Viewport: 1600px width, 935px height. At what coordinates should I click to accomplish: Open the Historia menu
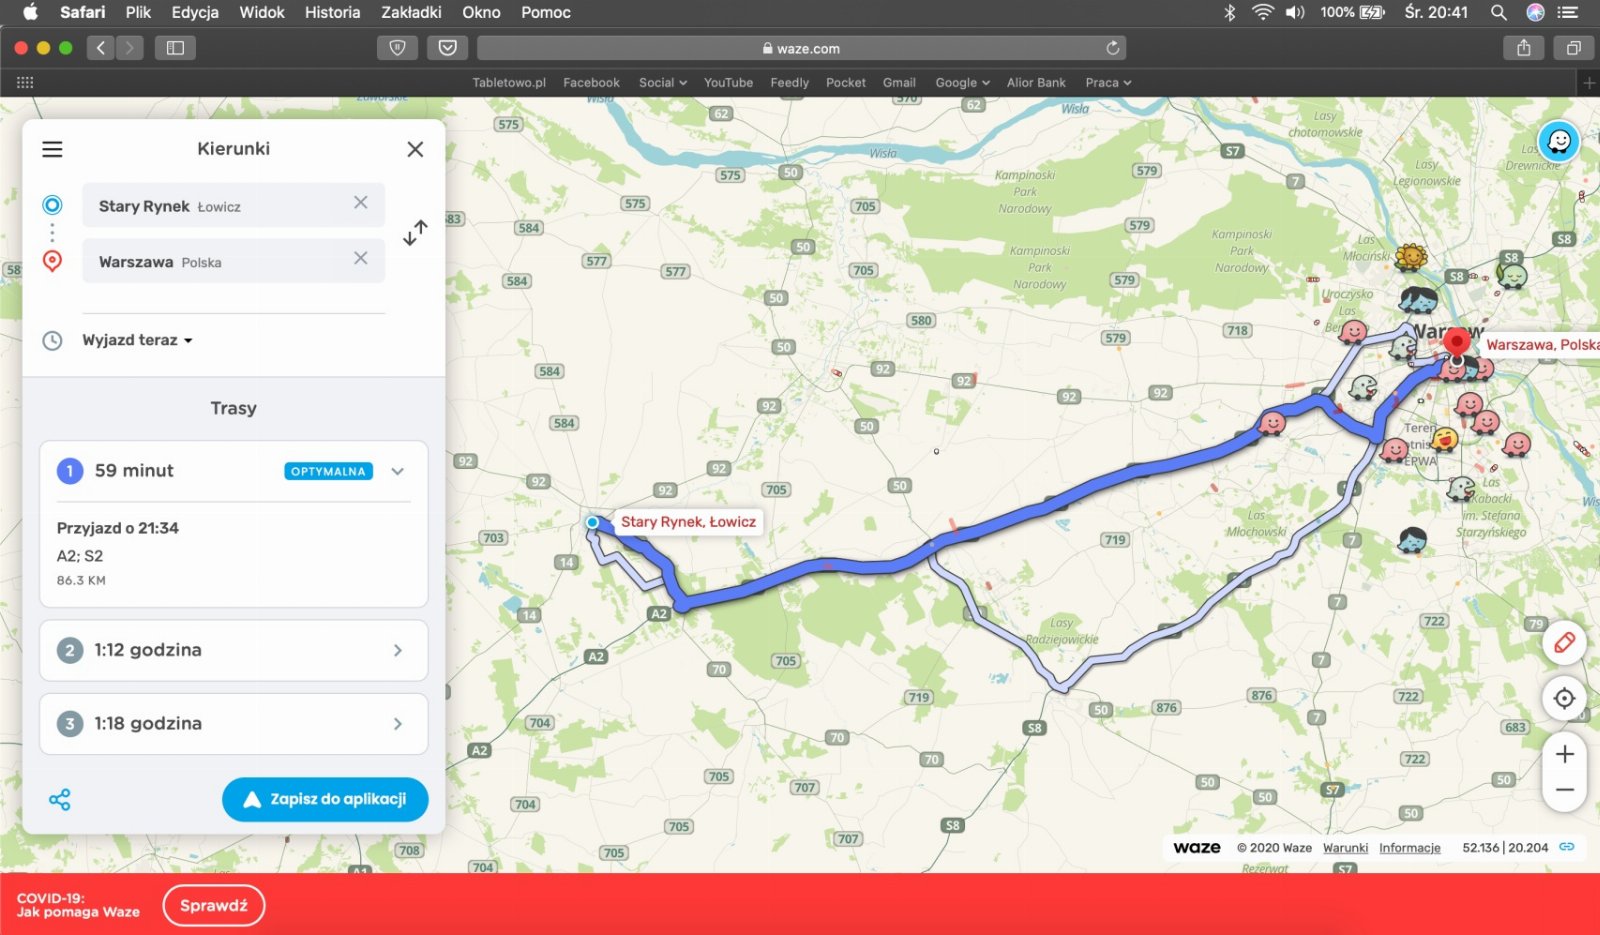click(332, 12)
